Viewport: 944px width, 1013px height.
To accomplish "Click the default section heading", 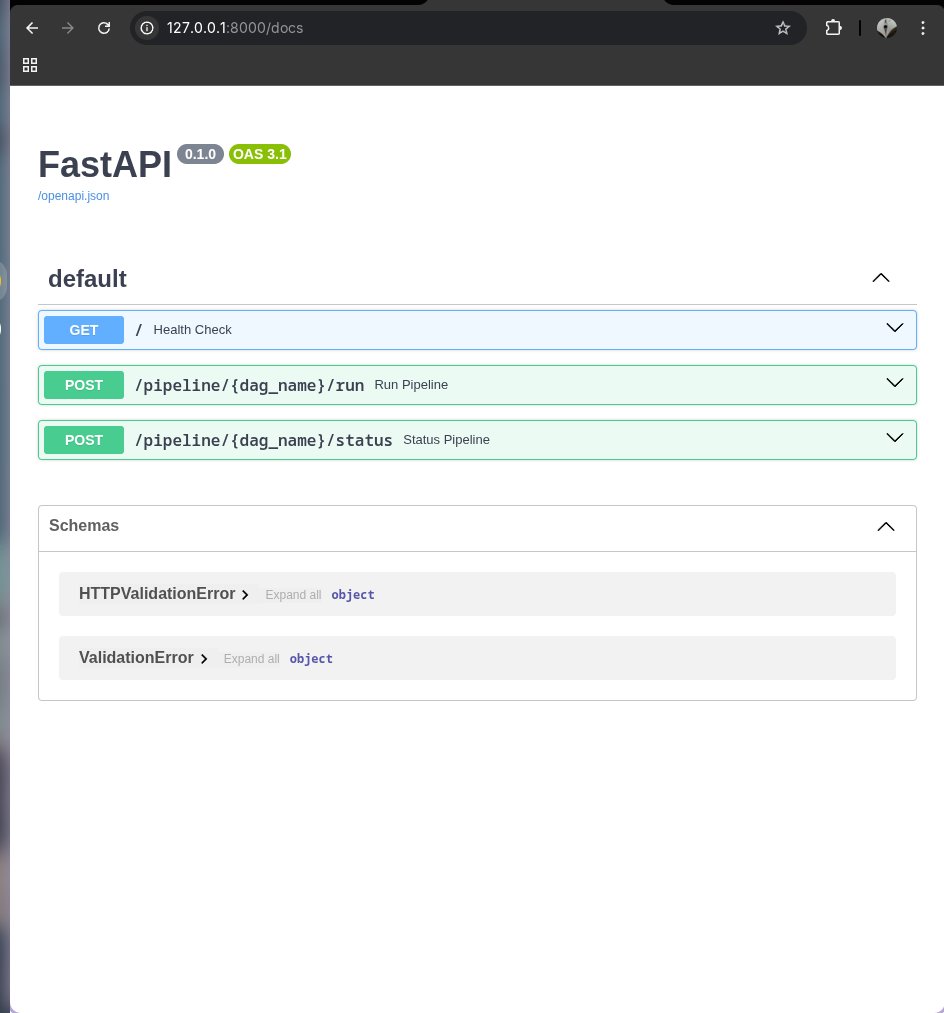I will tap(87, 279).
